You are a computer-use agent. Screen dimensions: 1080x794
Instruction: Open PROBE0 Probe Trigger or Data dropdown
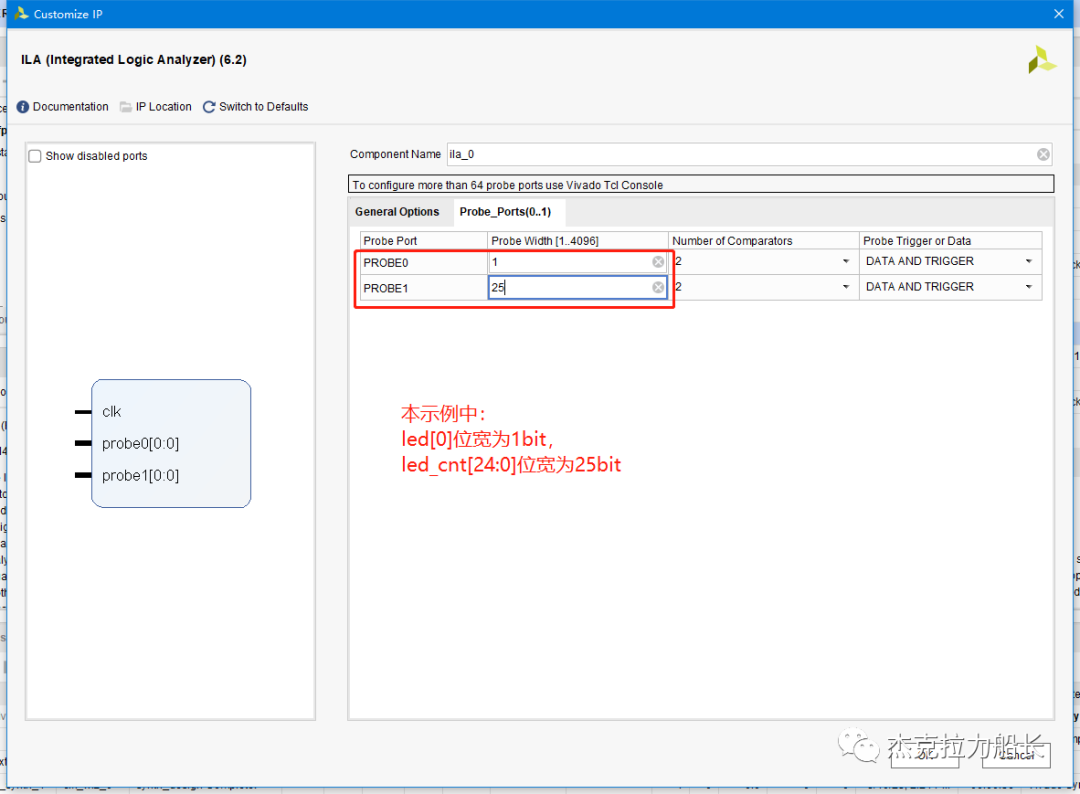1028,262
